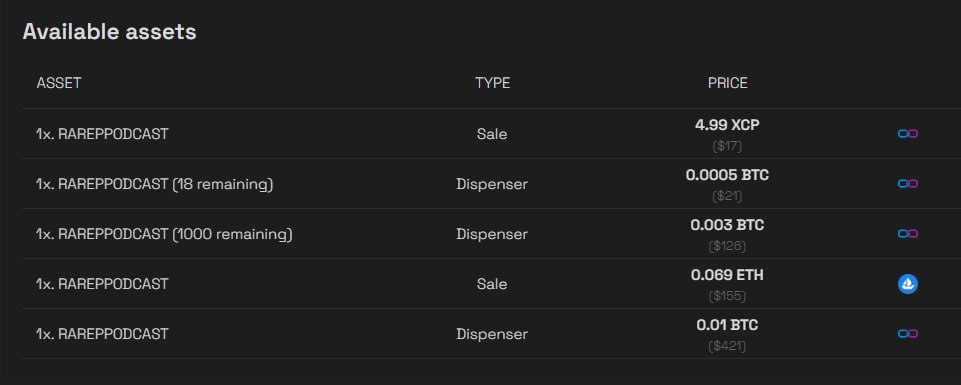Screen dimensions: 961x385
Task: Select RAREPPODCAST asset with 1000 remaining
Action: [x=164, y=234]
